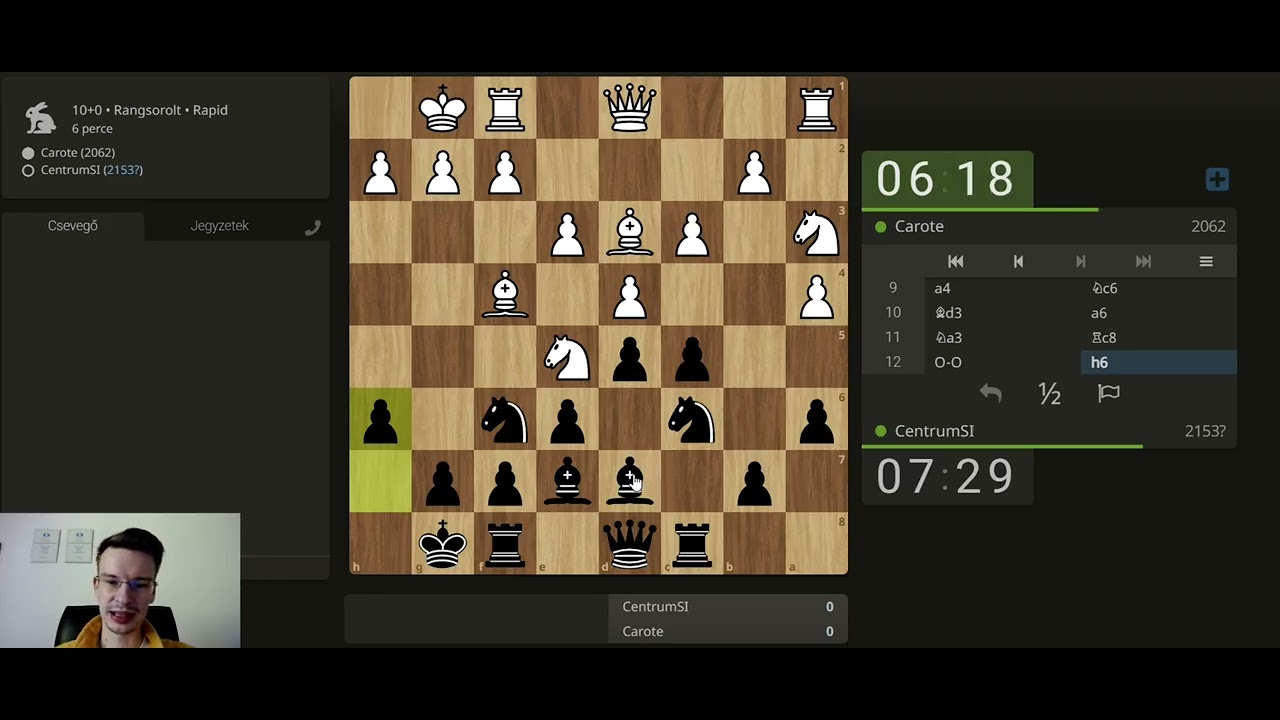Select the black king on g8
Viewport: 1280px width, 720px height.
(x=443, y=544)
